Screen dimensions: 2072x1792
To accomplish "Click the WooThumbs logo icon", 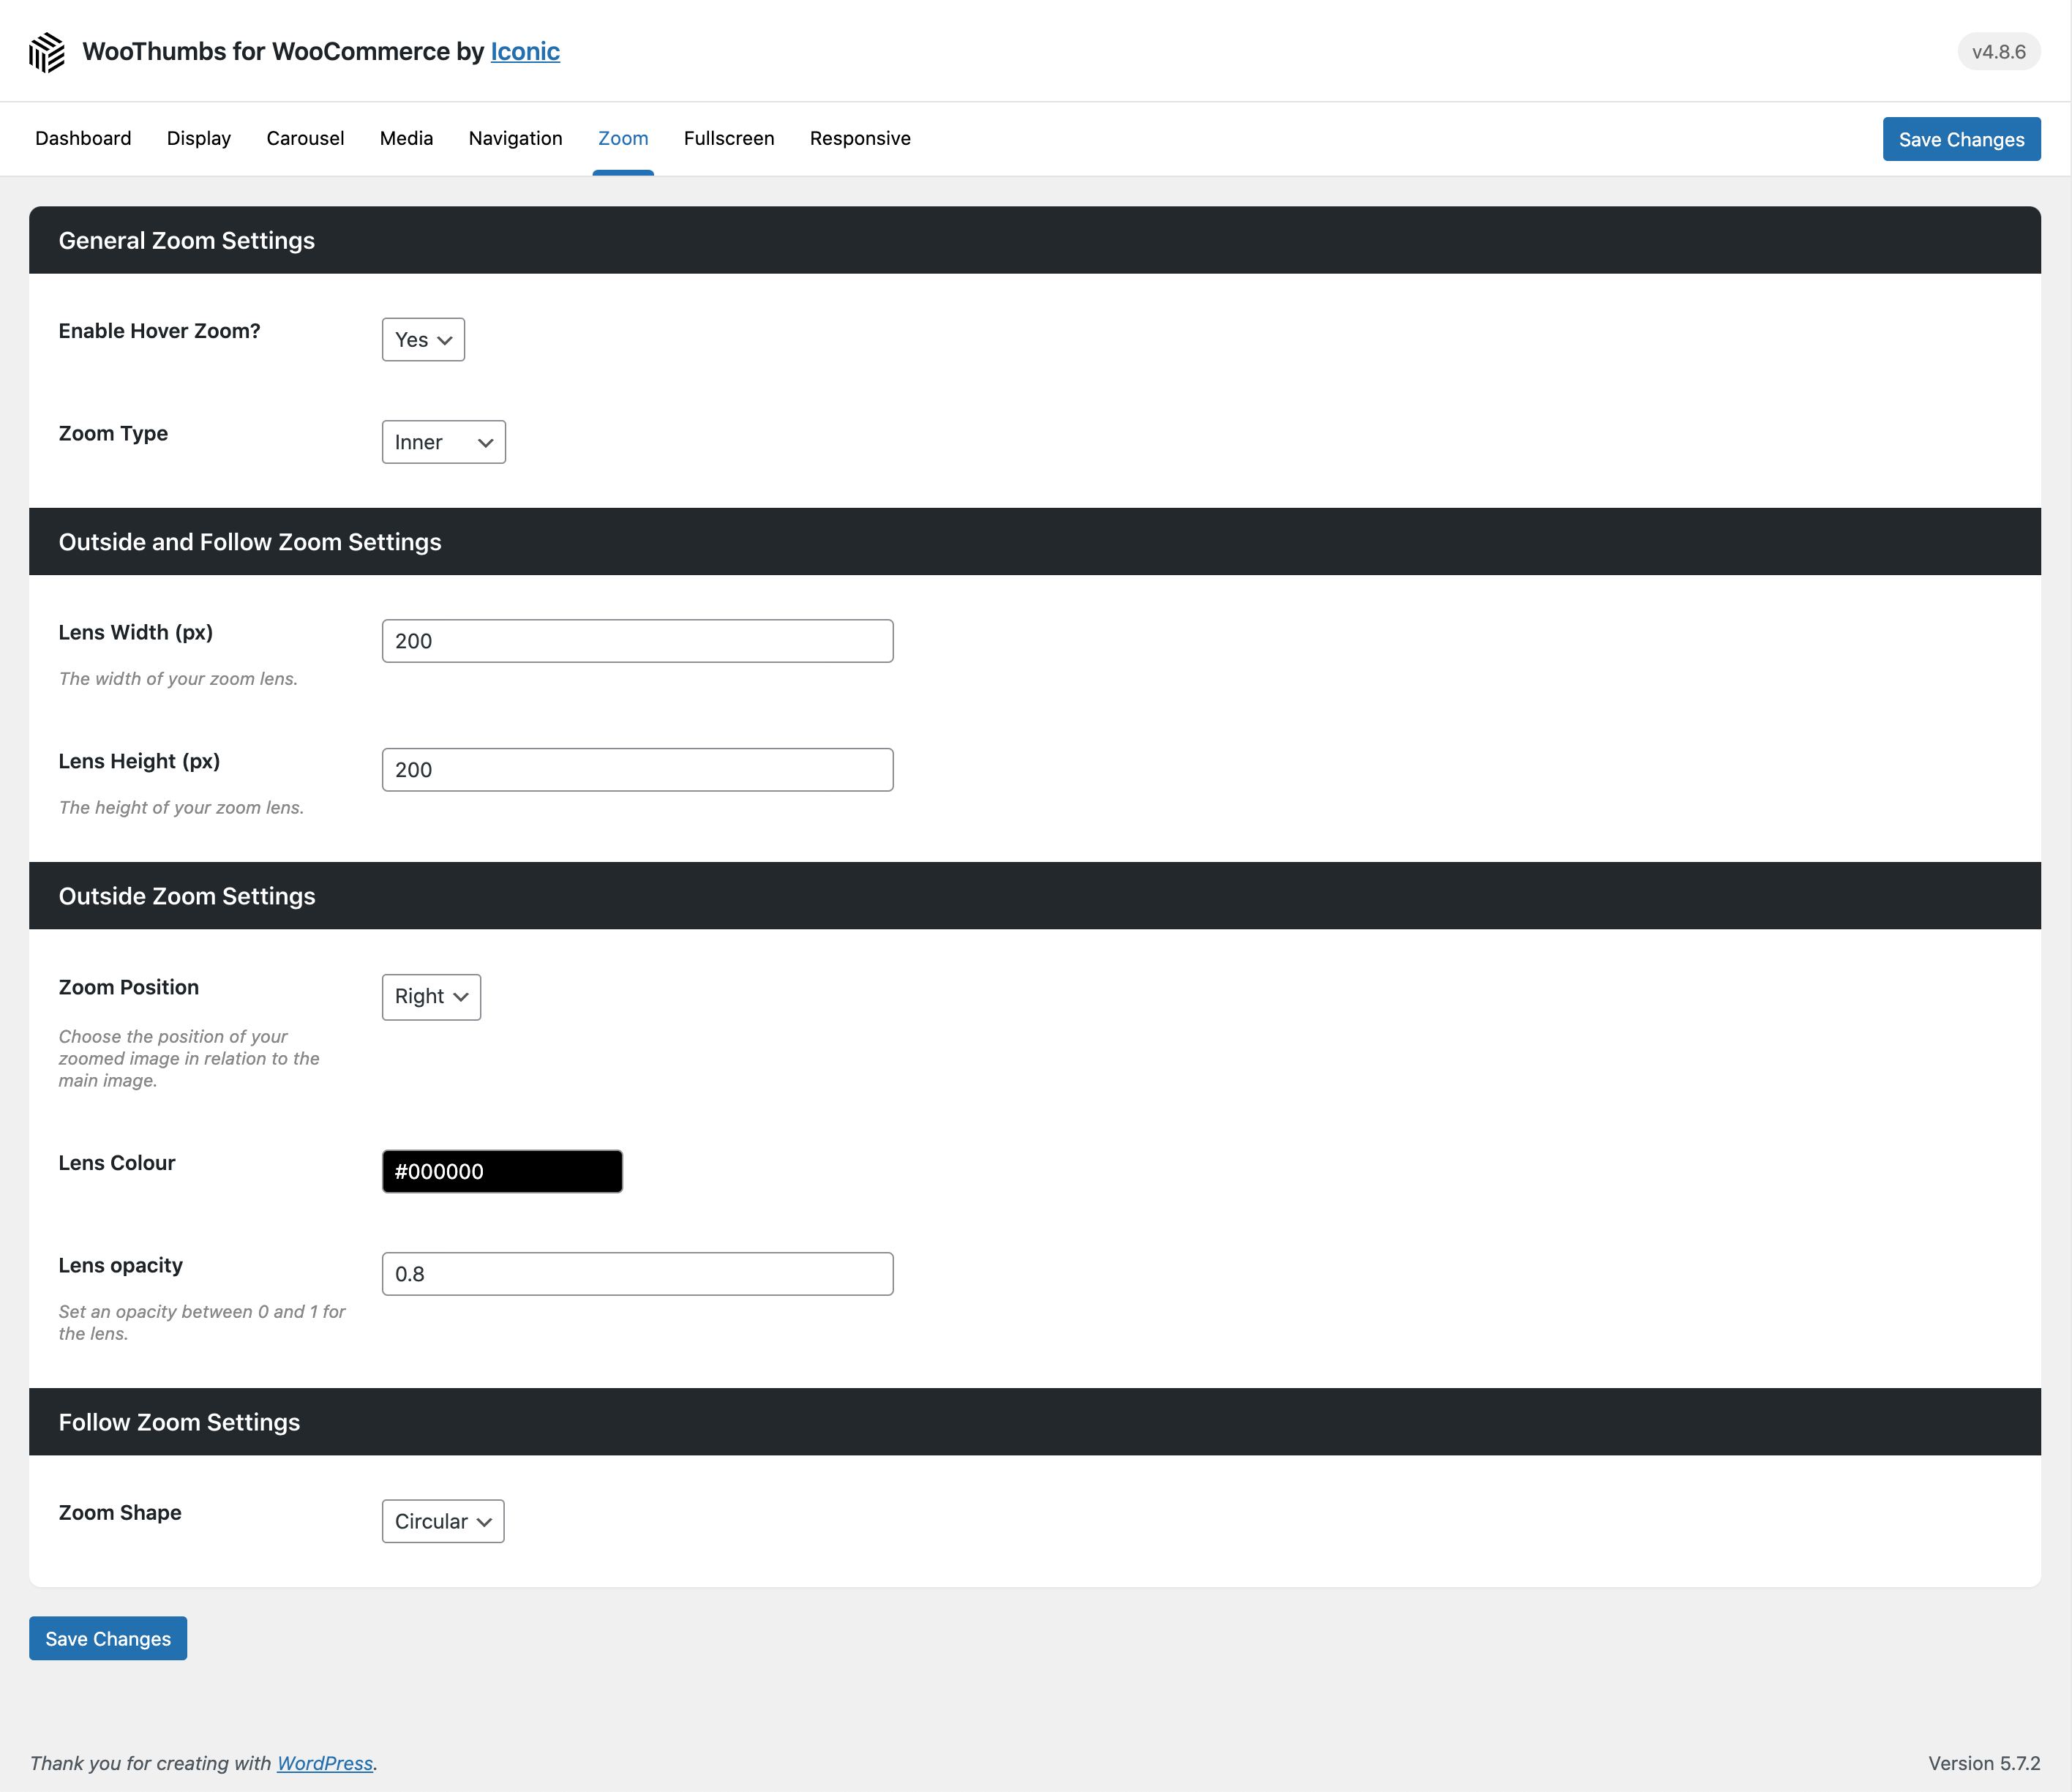I will pyautogui.click(x=47, y=52).
